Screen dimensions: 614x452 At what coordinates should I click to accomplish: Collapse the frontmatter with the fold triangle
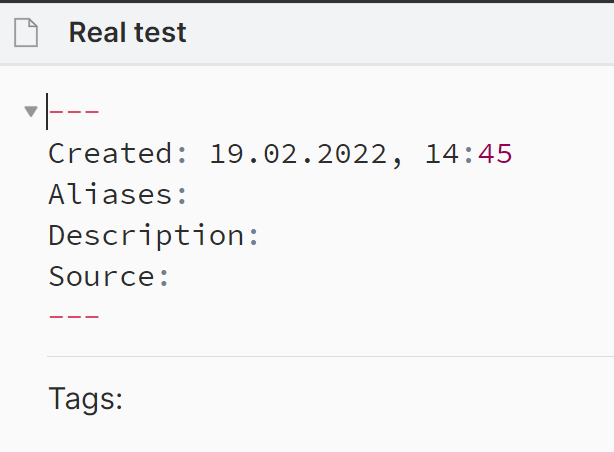[31, 111]
